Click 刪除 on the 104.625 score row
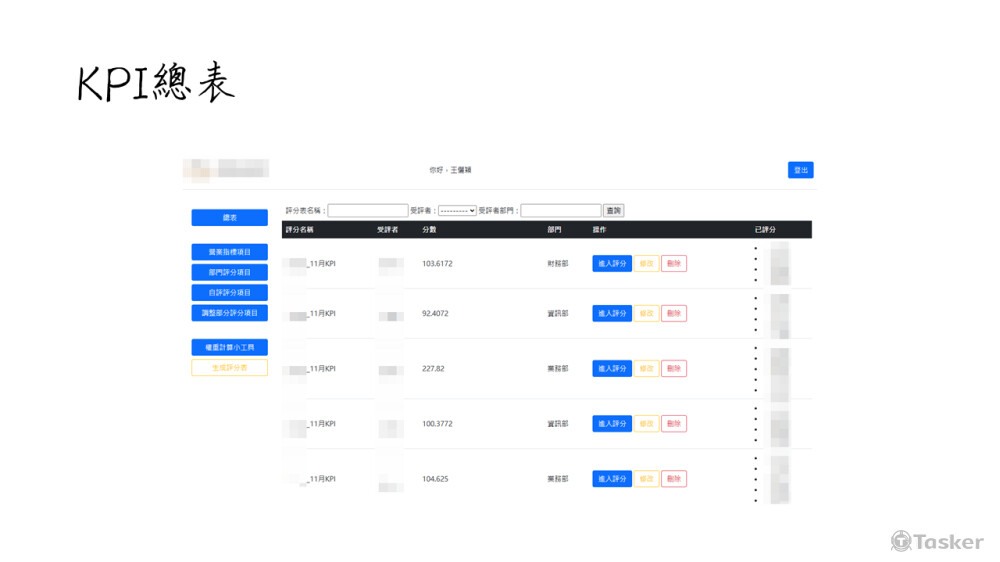 (x=674, y=479)
